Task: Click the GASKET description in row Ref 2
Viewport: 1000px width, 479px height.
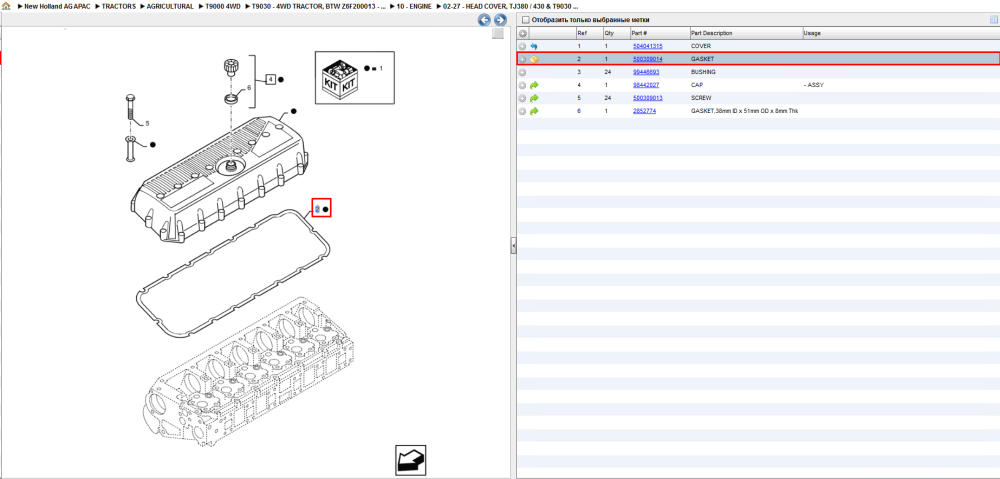Action: pyautogui.click(x=703, y=59)
